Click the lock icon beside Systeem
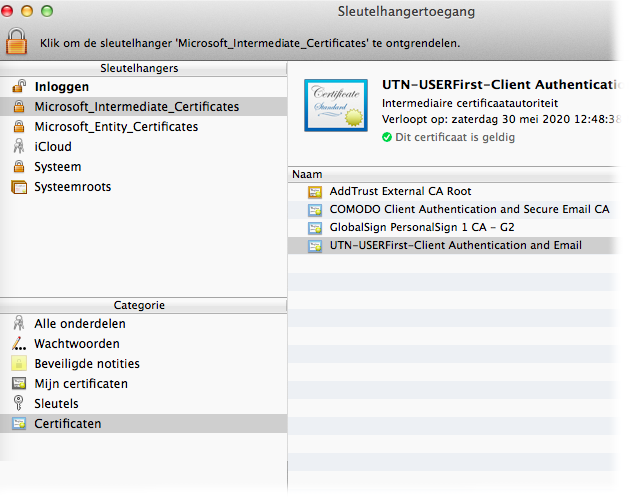 pyautogui.click(x=19, y=166)
